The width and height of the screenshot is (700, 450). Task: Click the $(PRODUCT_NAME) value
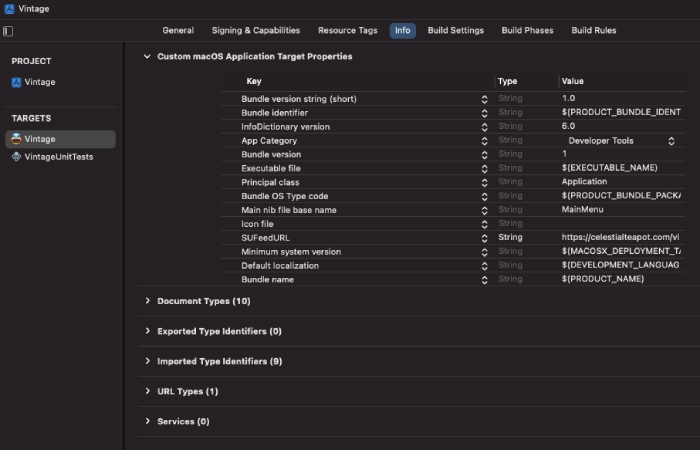pos(603,279)
